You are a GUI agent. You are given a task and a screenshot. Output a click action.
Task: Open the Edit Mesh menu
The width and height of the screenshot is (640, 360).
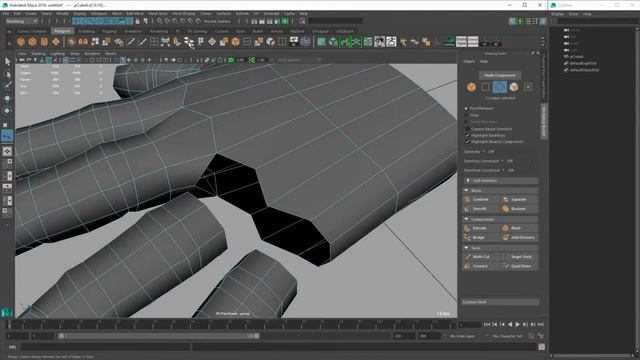point(135,13)
